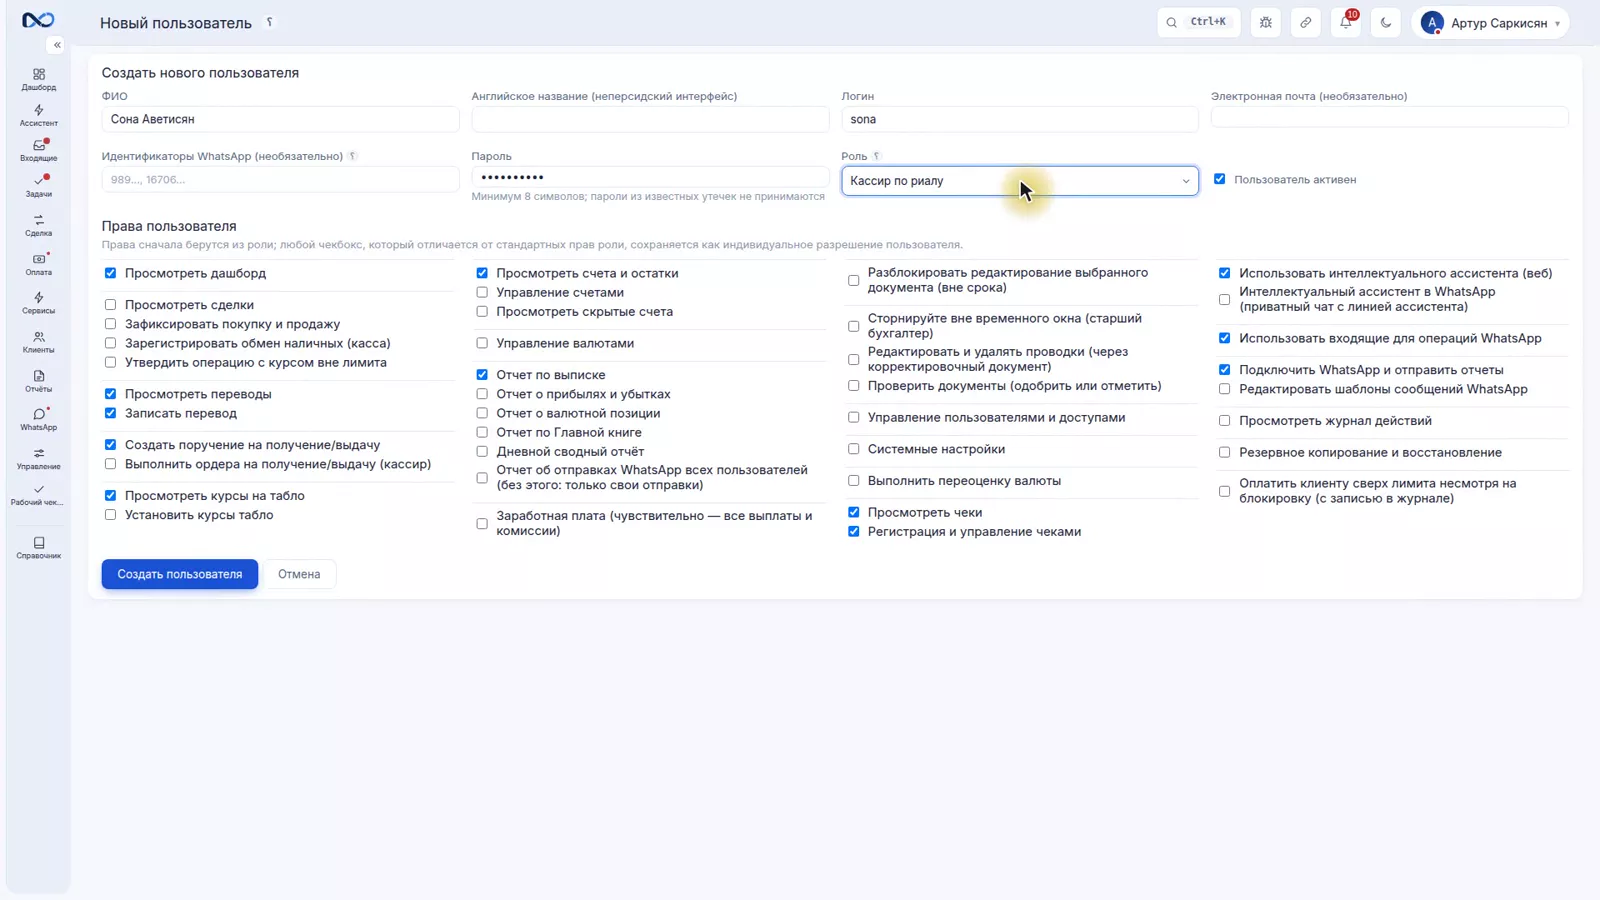The height and width of the screenshot is (900, 1600).
Task: Click the Логин input field
Action: pos(1019,119)
